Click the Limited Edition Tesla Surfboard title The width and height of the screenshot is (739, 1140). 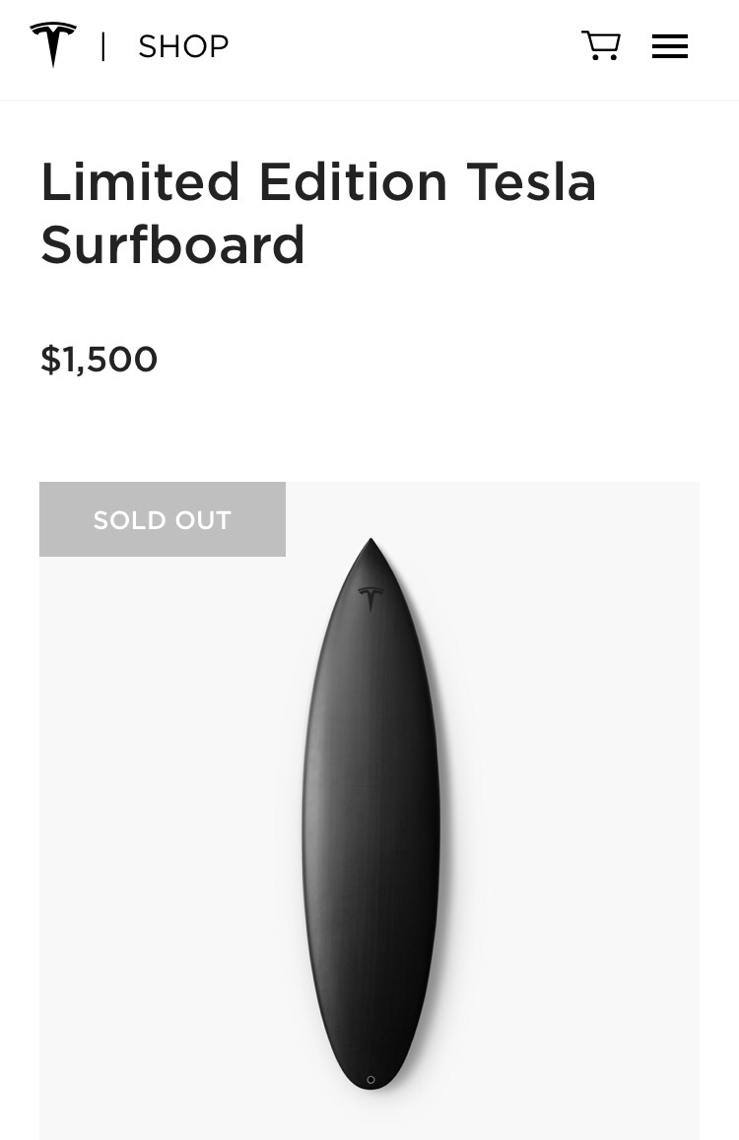[x=318, y=213]
